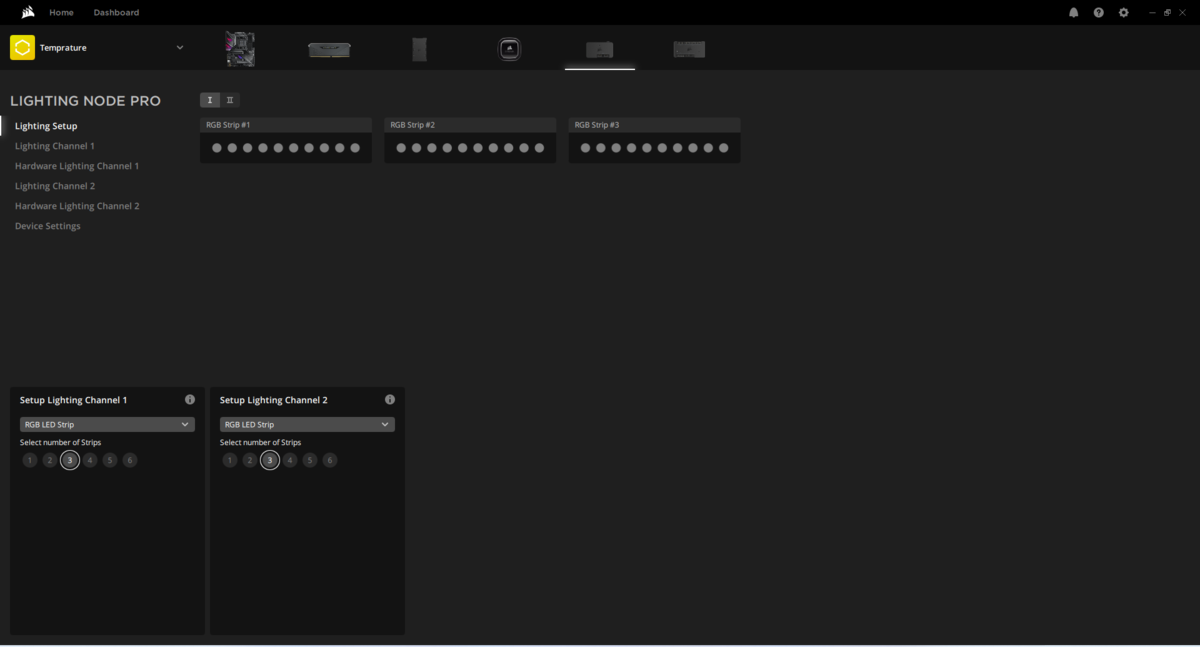
Task: Set Channel 1 strips to 1
Action: point(30,460)
